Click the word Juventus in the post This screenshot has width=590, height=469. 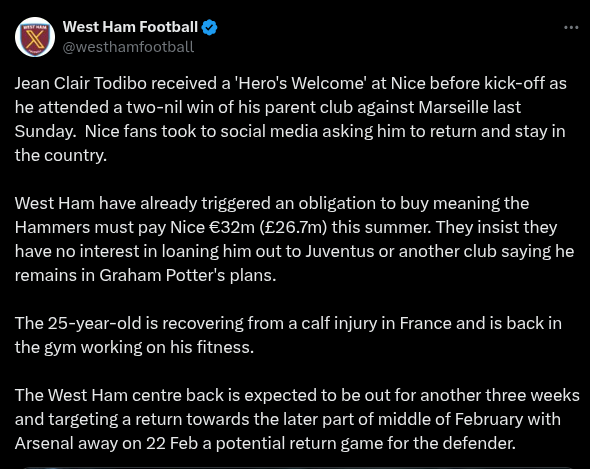click(x=339, y=251)
